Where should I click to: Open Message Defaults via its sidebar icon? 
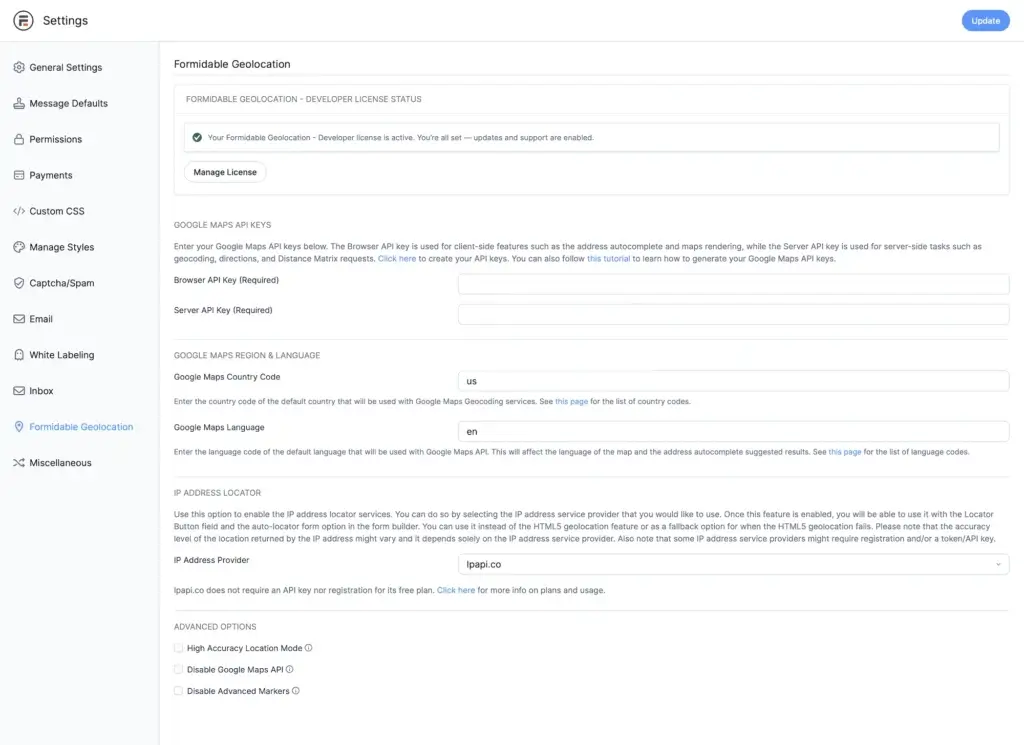pyautogui.click(x=18, y=103)
